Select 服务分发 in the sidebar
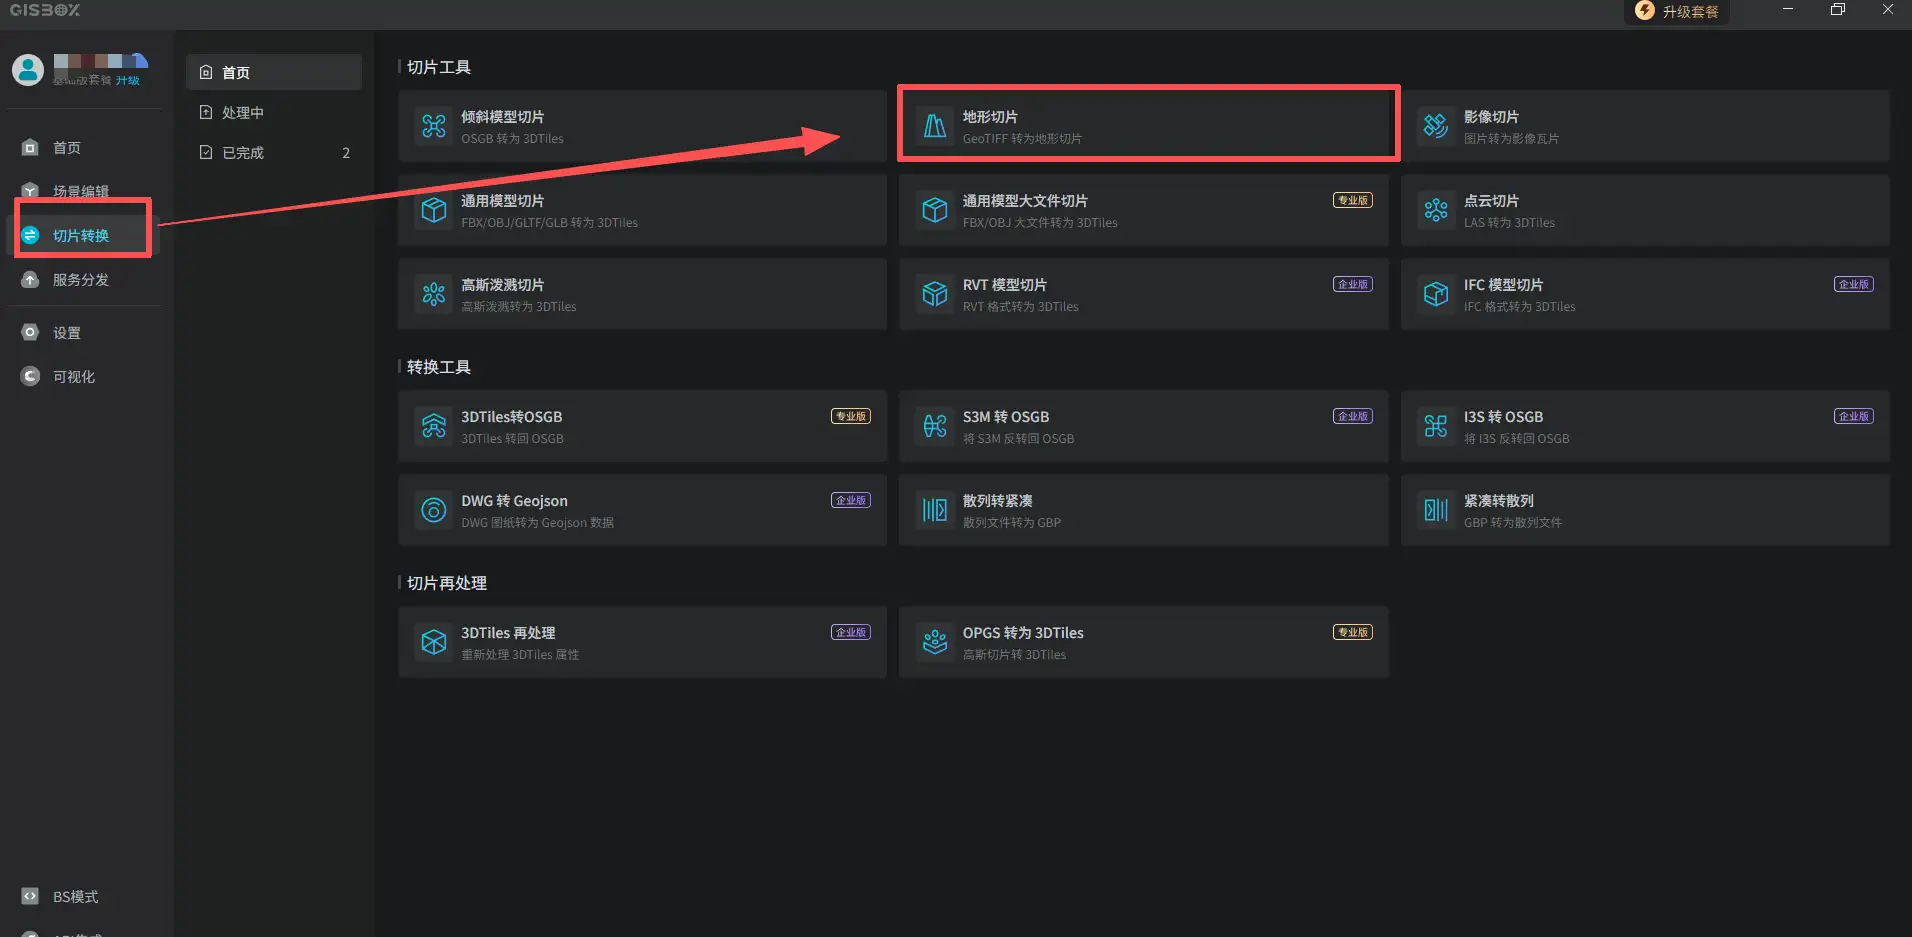1912x937 pixels. point(80,280)
